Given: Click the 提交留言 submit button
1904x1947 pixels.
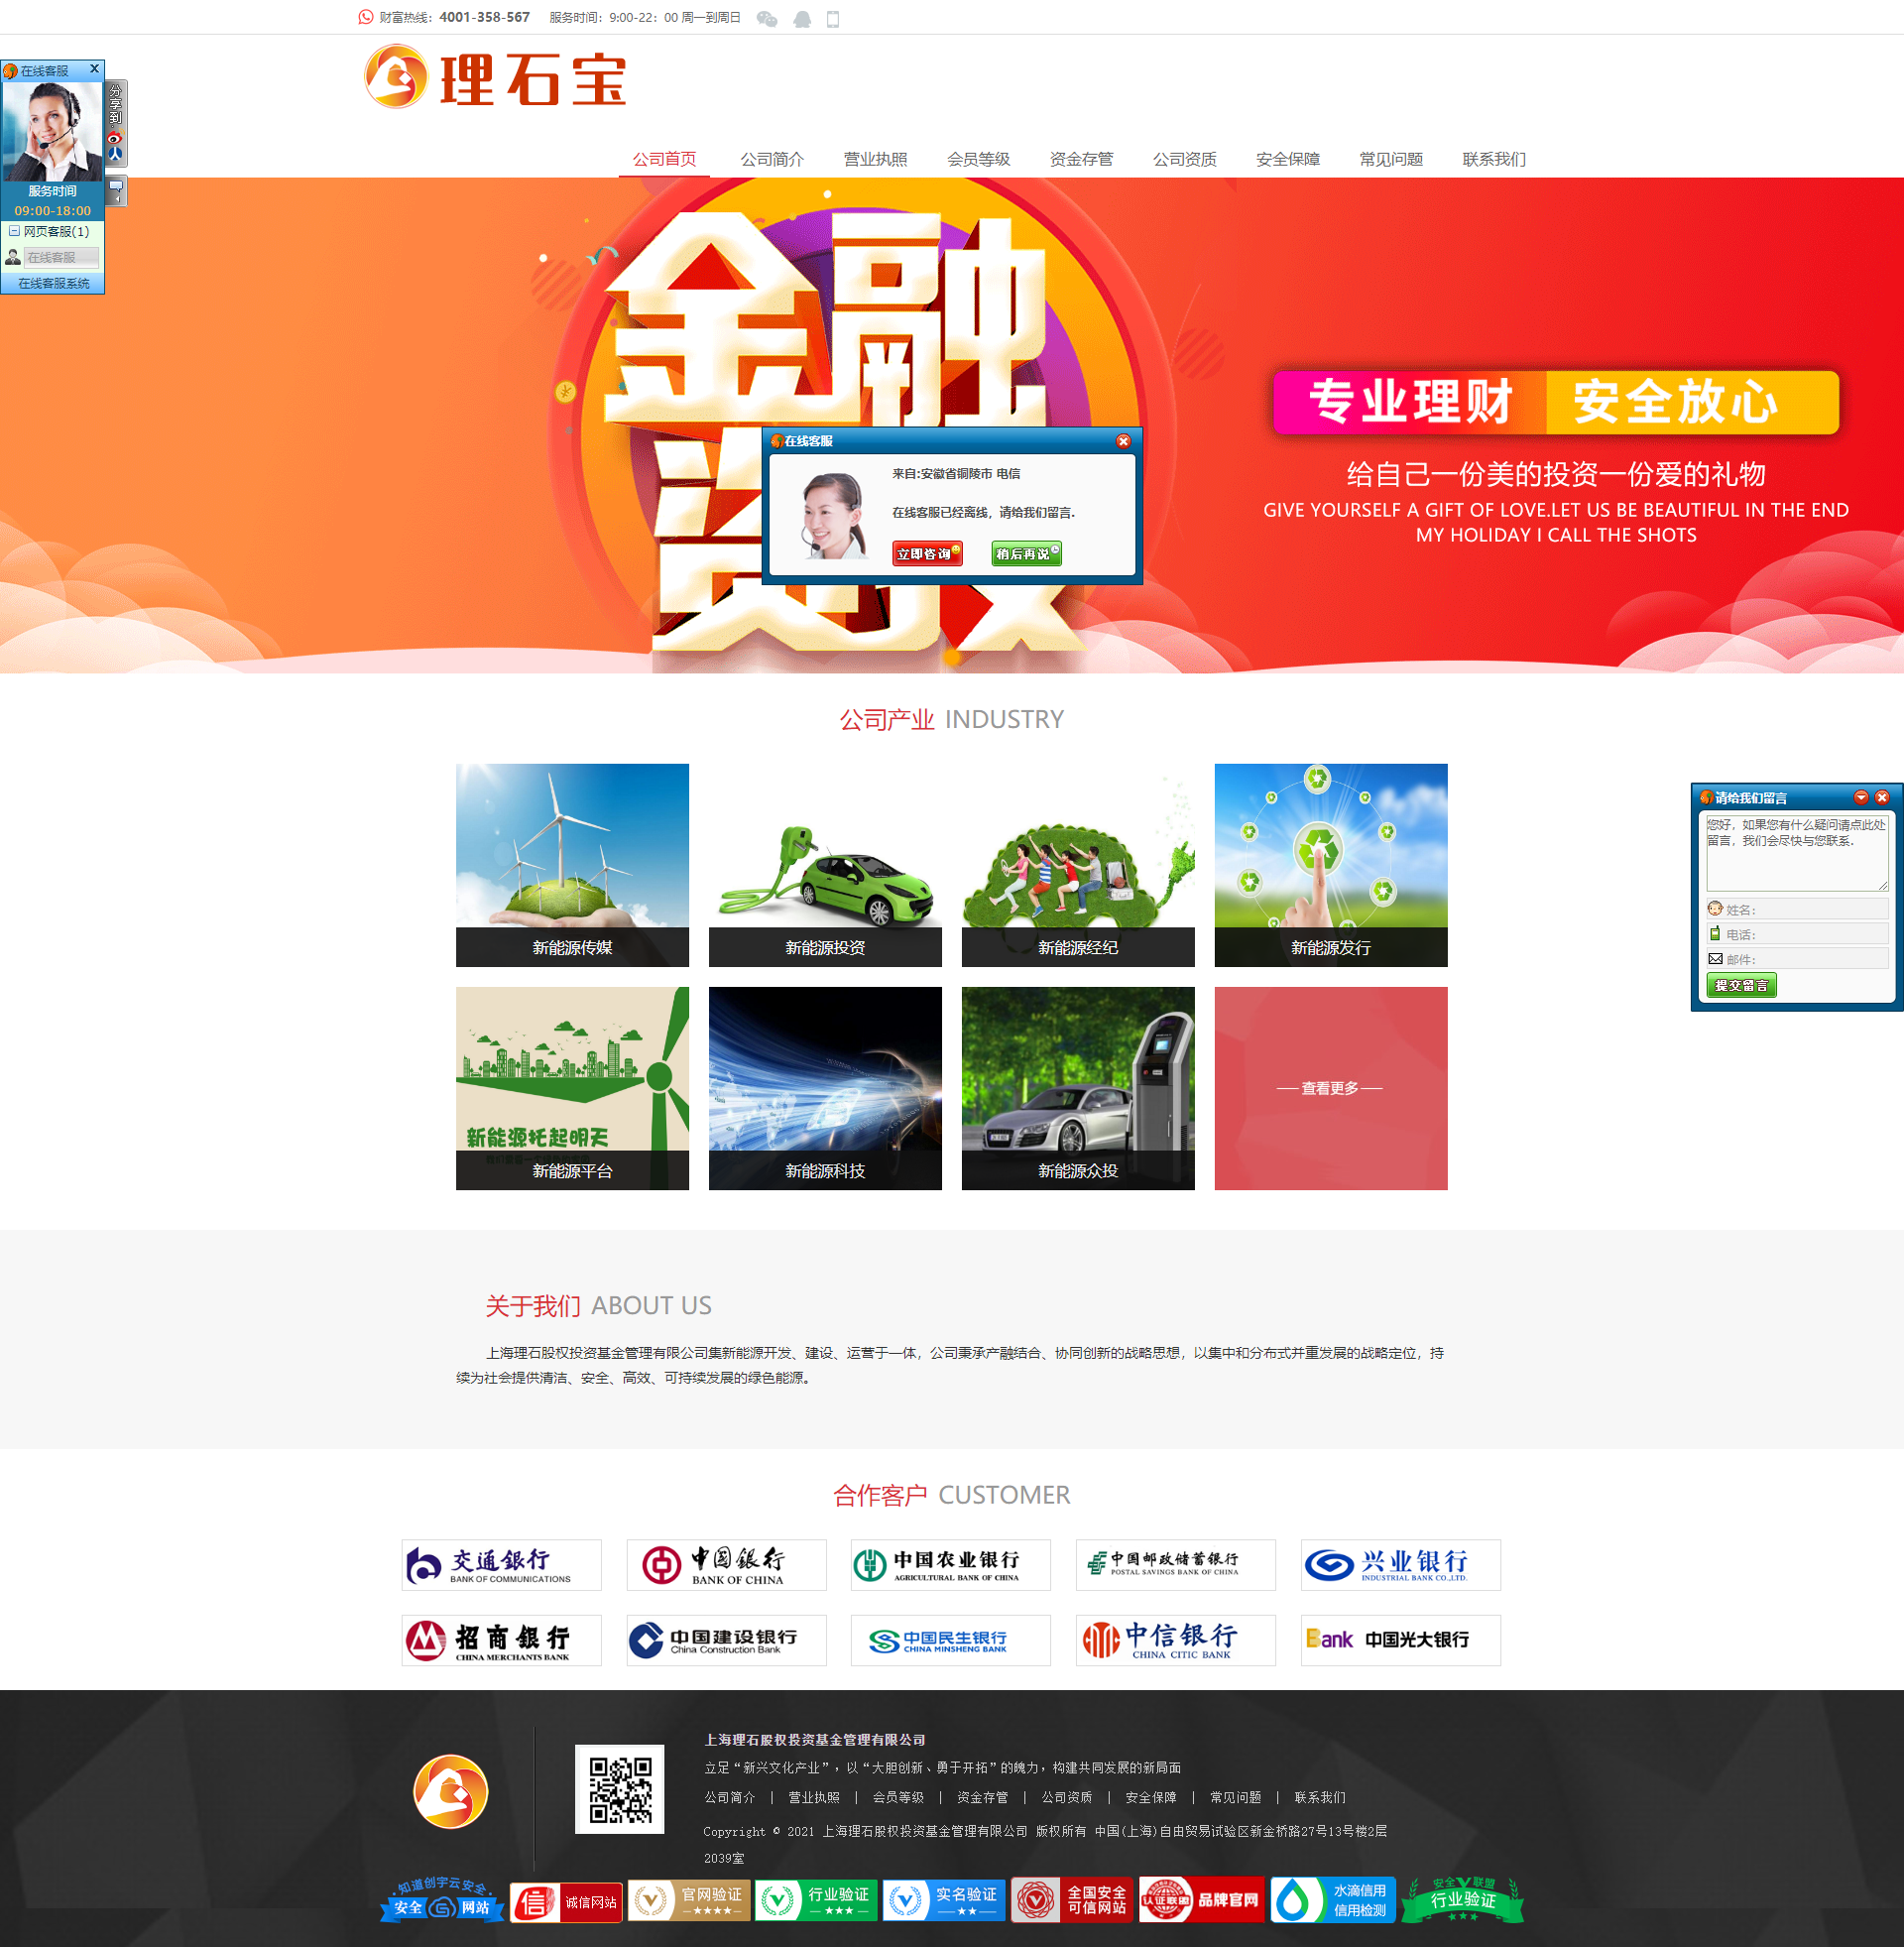Looking at the screenshot, I should click(1741, 985).
